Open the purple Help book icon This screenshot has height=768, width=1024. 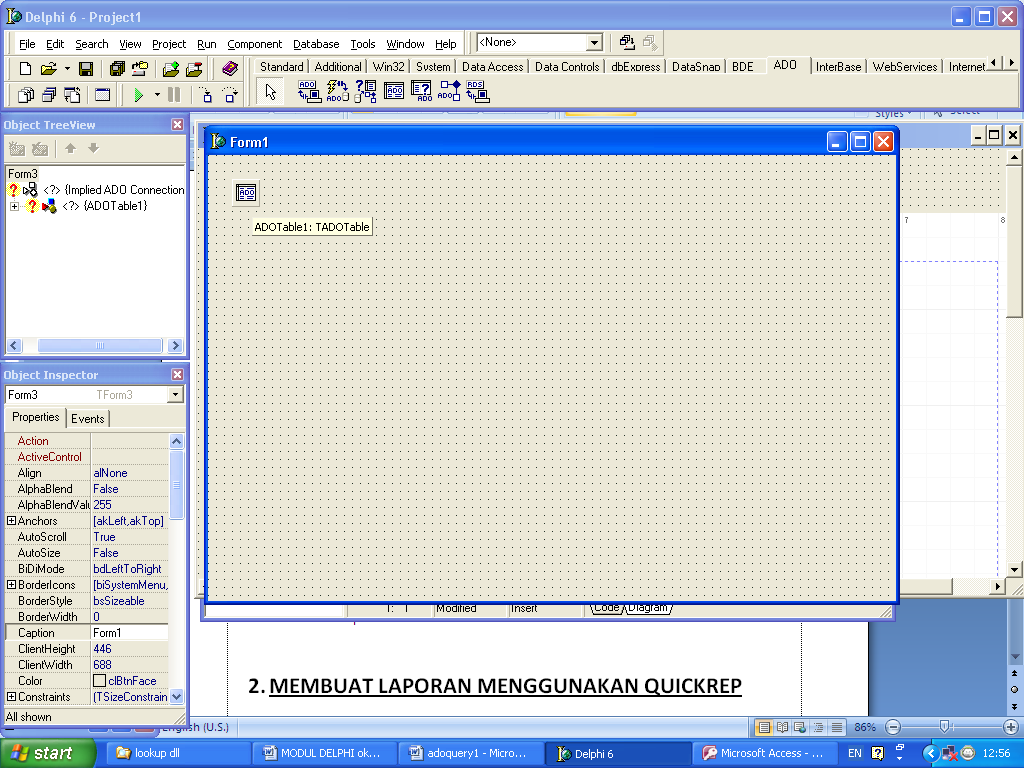[230, 69]
